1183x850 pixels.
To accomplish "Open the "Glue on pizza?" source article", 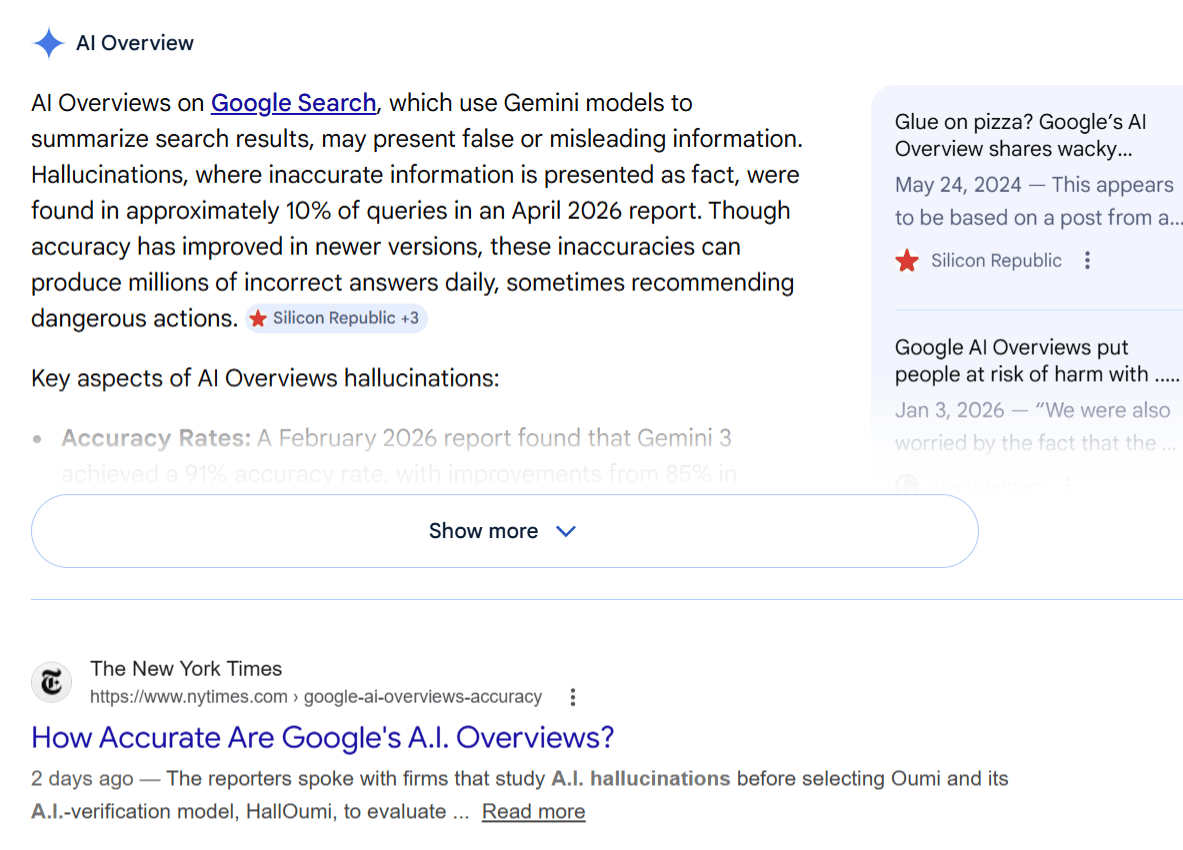I will tap(1020, 135).
